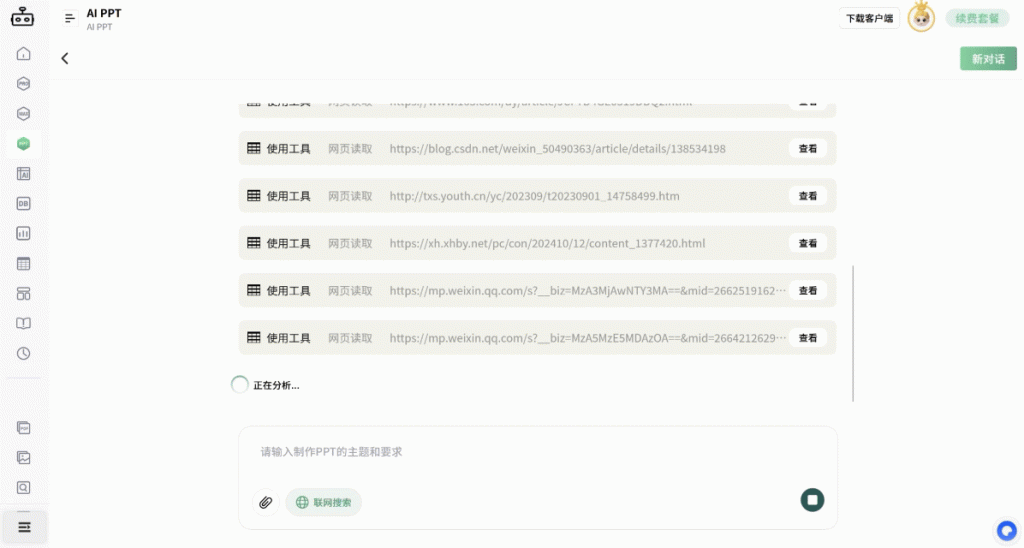Open the book sidebar icon
1024x548 pixels.
tap(24, 324)
